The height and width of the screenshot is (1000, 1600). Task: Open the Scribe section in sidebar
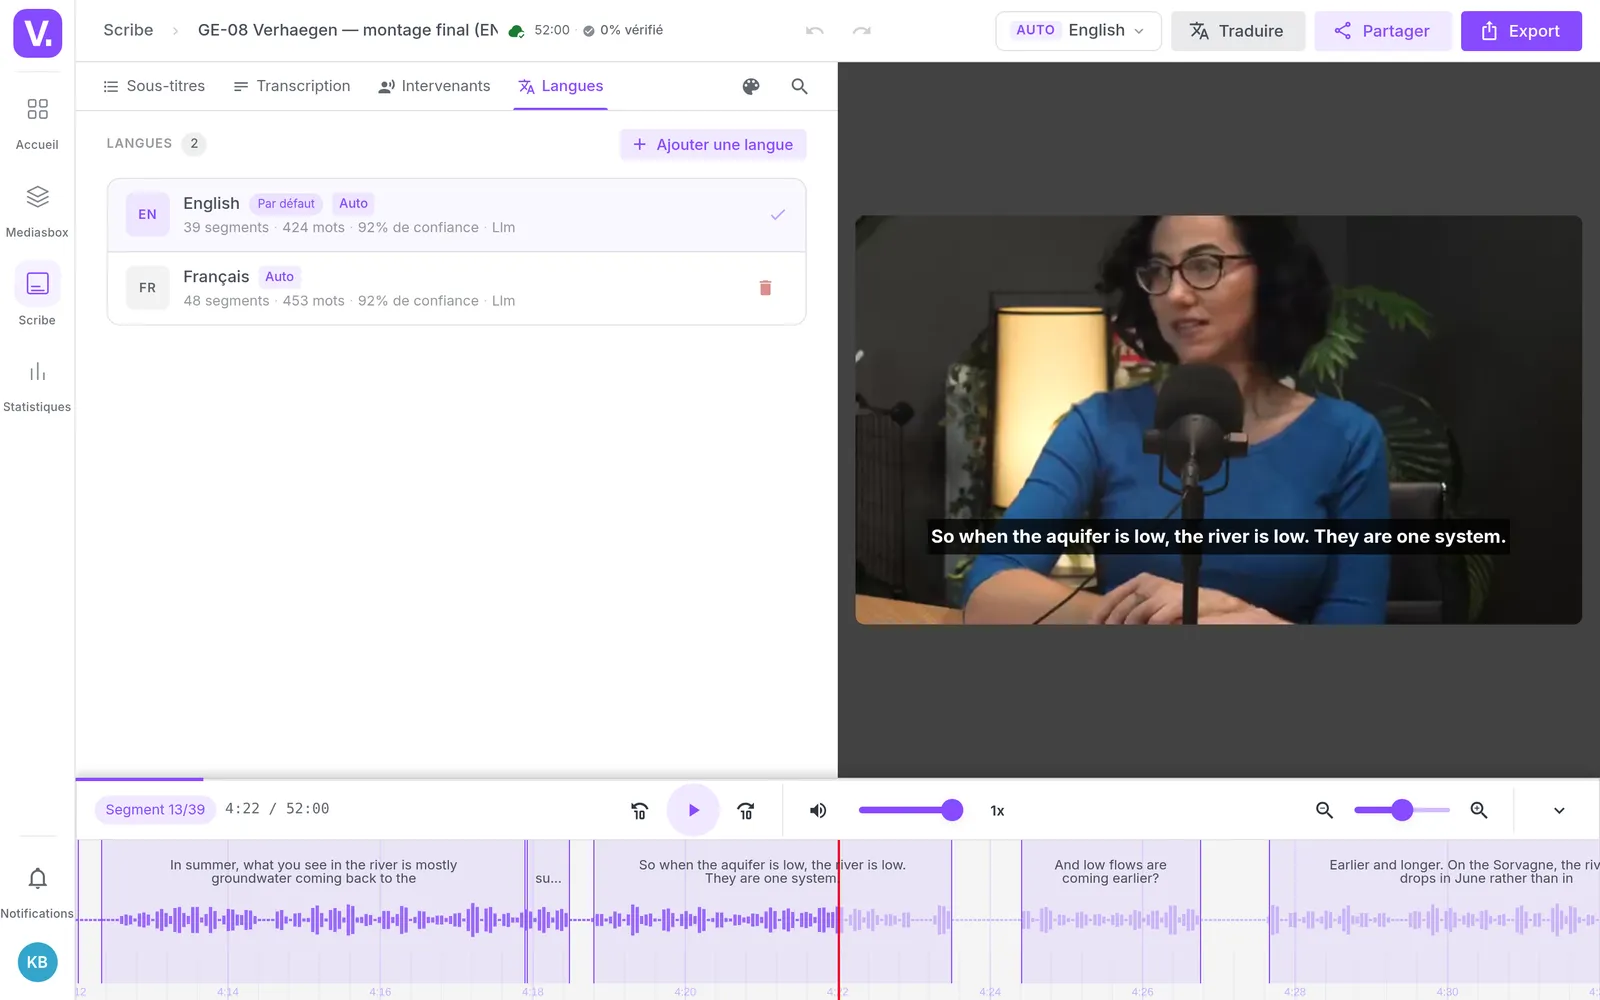pyautogui.click(x=37, y=297)
